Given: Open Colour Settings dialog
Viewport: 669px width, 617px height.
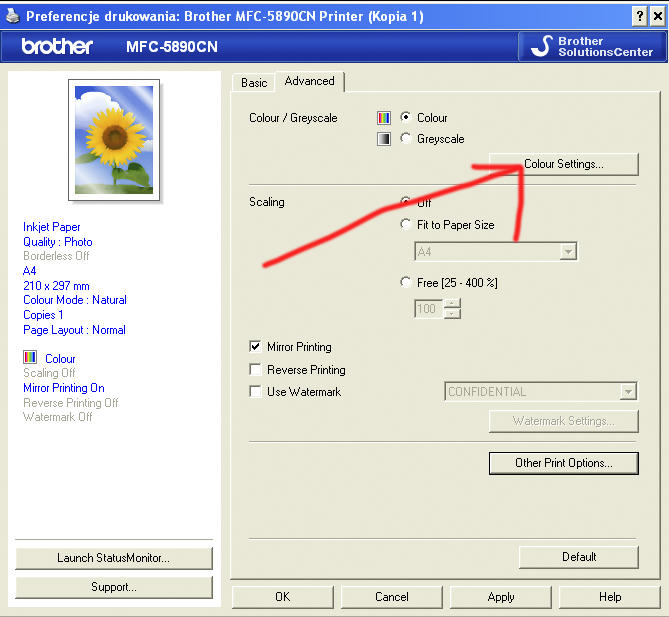Looking at the screenshot, I should [564, 164].
